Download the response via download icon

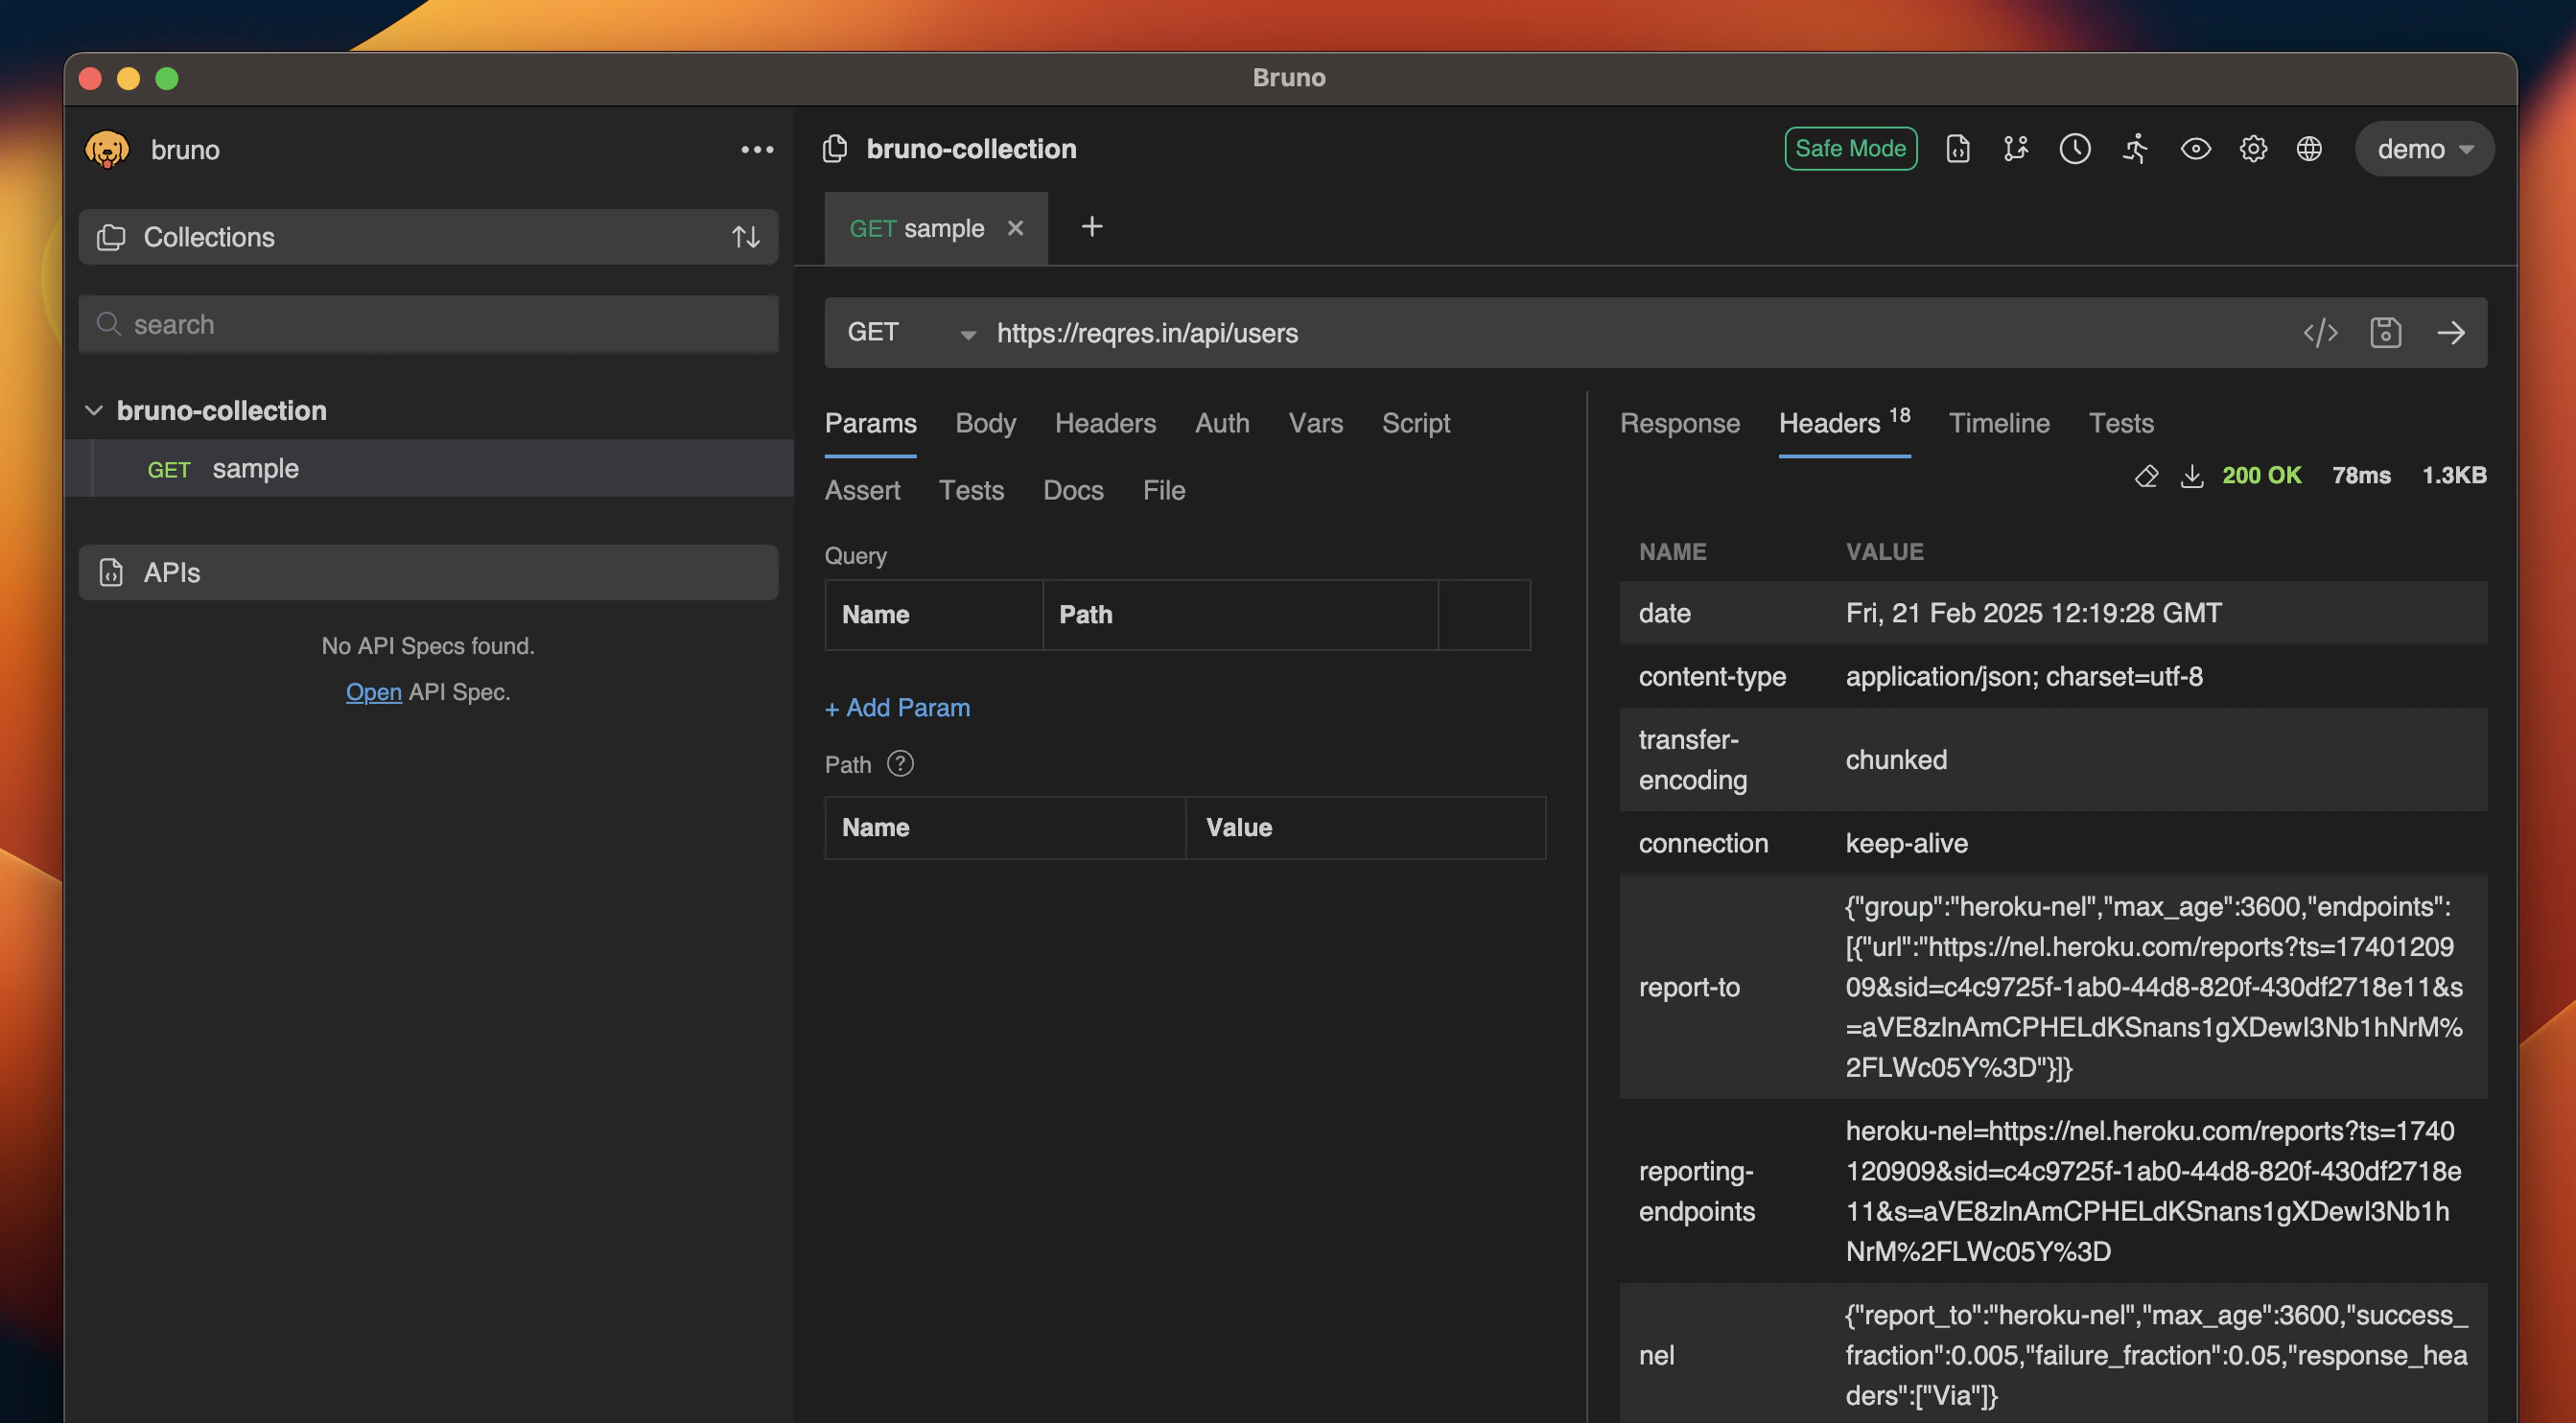pyautogui.click(x=2191, y=476)
